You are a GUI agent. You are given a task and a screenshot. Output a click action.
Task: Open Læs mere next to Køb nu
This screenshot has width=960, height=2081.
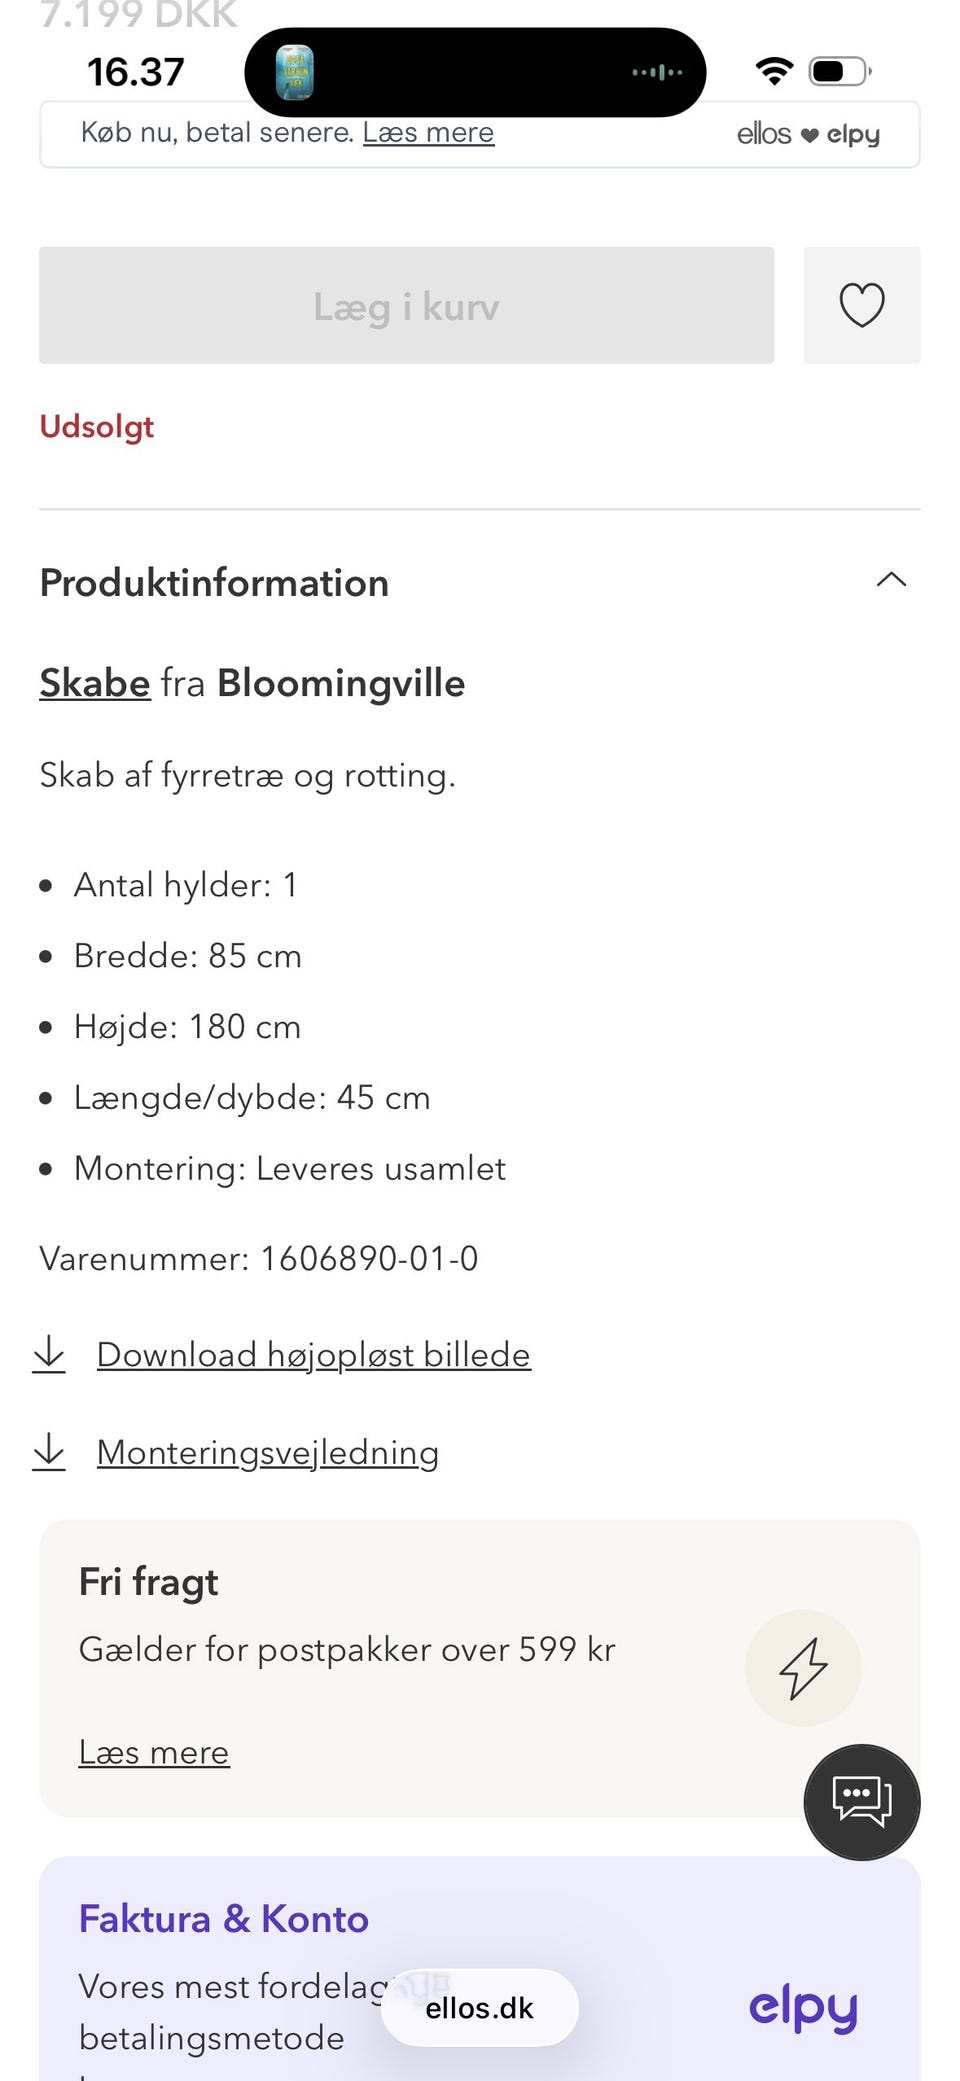click(428, 133)
